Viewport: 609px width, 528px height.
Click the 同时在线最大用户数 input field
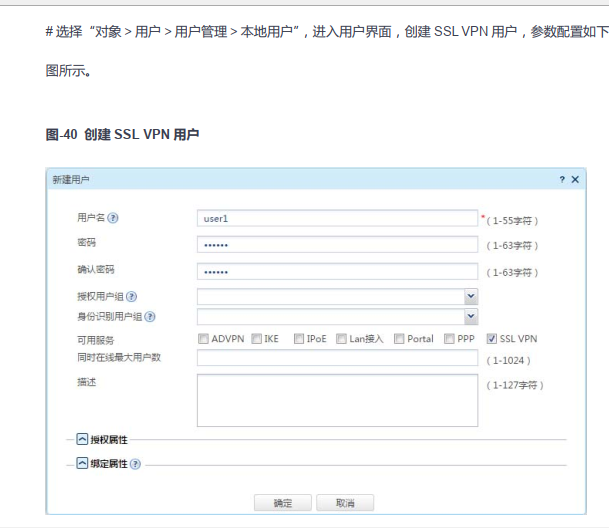click(x=336, y=359)
